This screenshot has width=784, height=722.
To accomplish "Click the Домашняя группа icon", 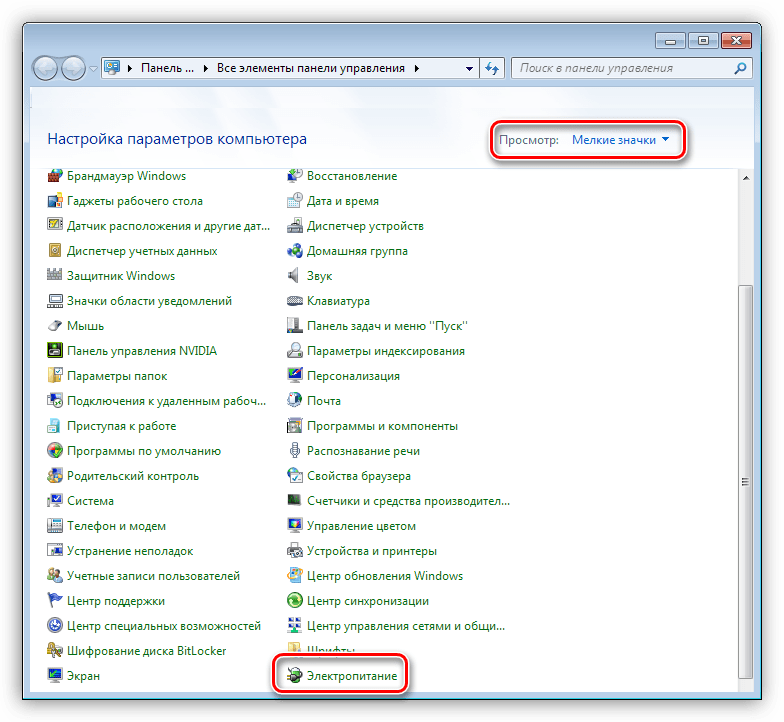I will pos(294,251).
